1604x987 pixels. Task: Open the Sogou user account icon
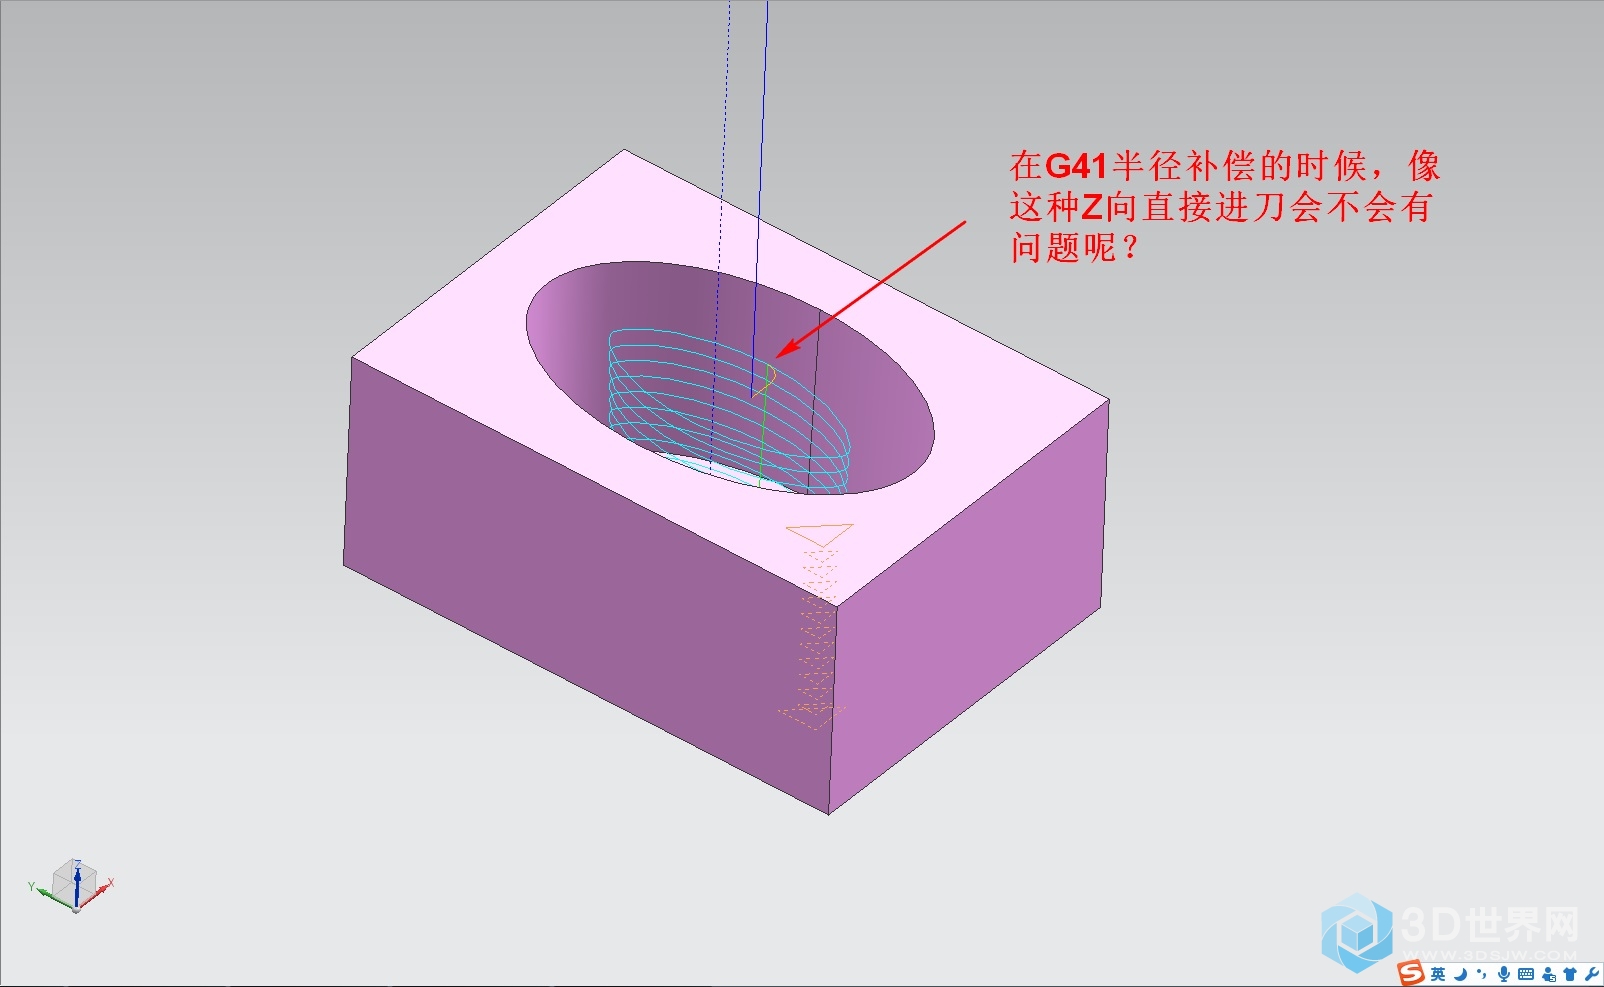1549,974
